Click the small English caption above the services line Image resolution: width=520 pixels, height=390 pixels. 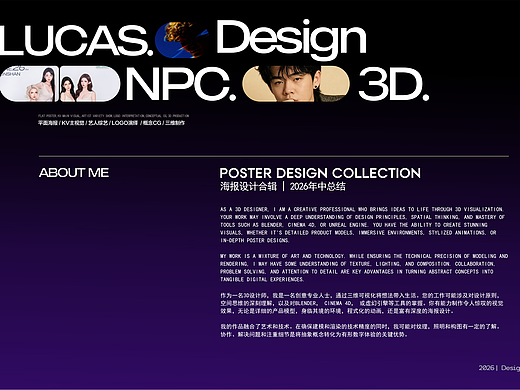click(x=113, y=116)
